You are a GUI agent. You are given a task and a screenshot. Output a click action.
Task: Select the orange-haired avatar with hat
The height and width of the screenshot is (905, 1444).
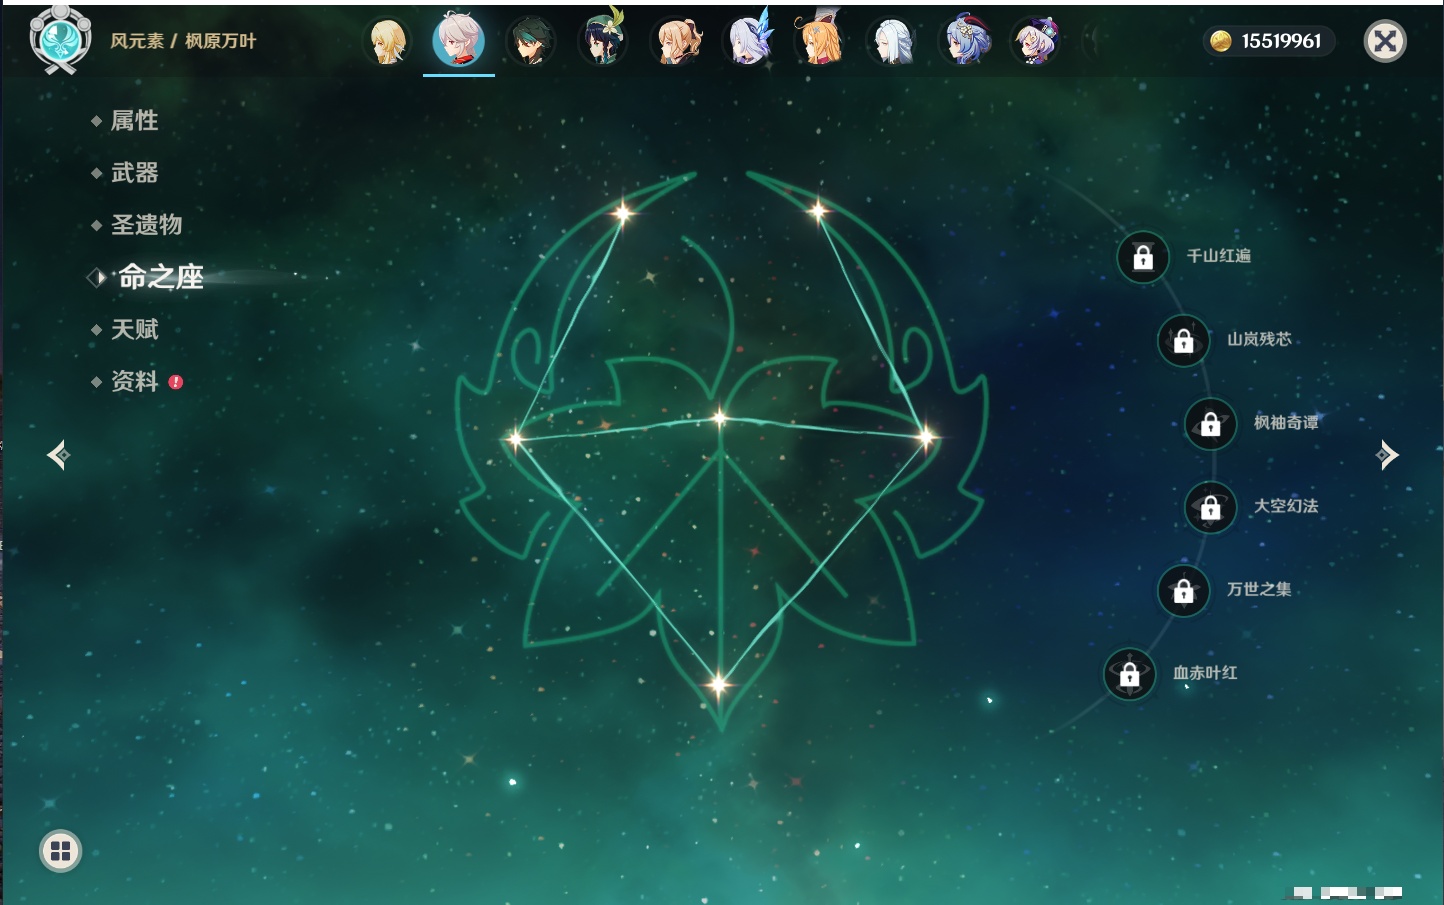820,40
